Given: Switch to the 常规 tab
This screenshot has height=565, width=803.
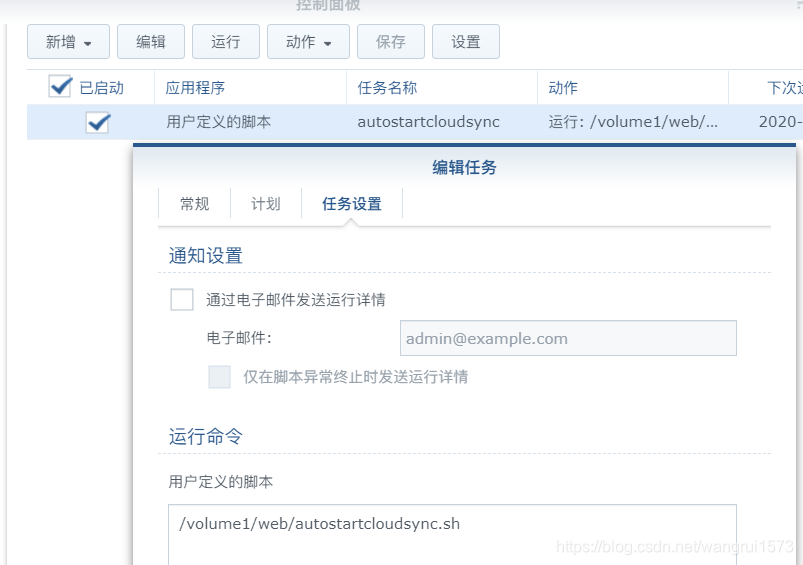Looking at the screenshot, I should coord(195,204).
